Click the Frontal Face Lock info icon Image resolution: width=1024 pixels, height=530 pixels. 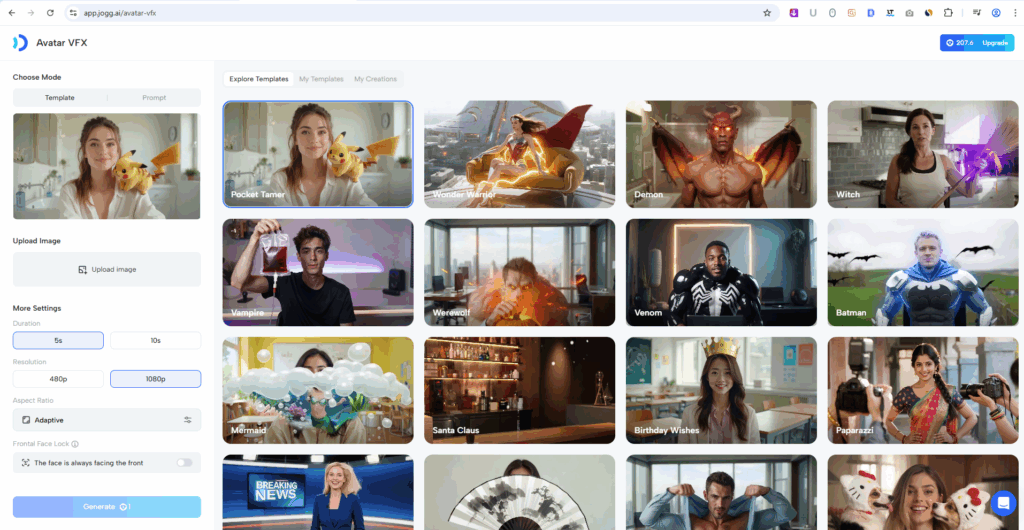75,444
